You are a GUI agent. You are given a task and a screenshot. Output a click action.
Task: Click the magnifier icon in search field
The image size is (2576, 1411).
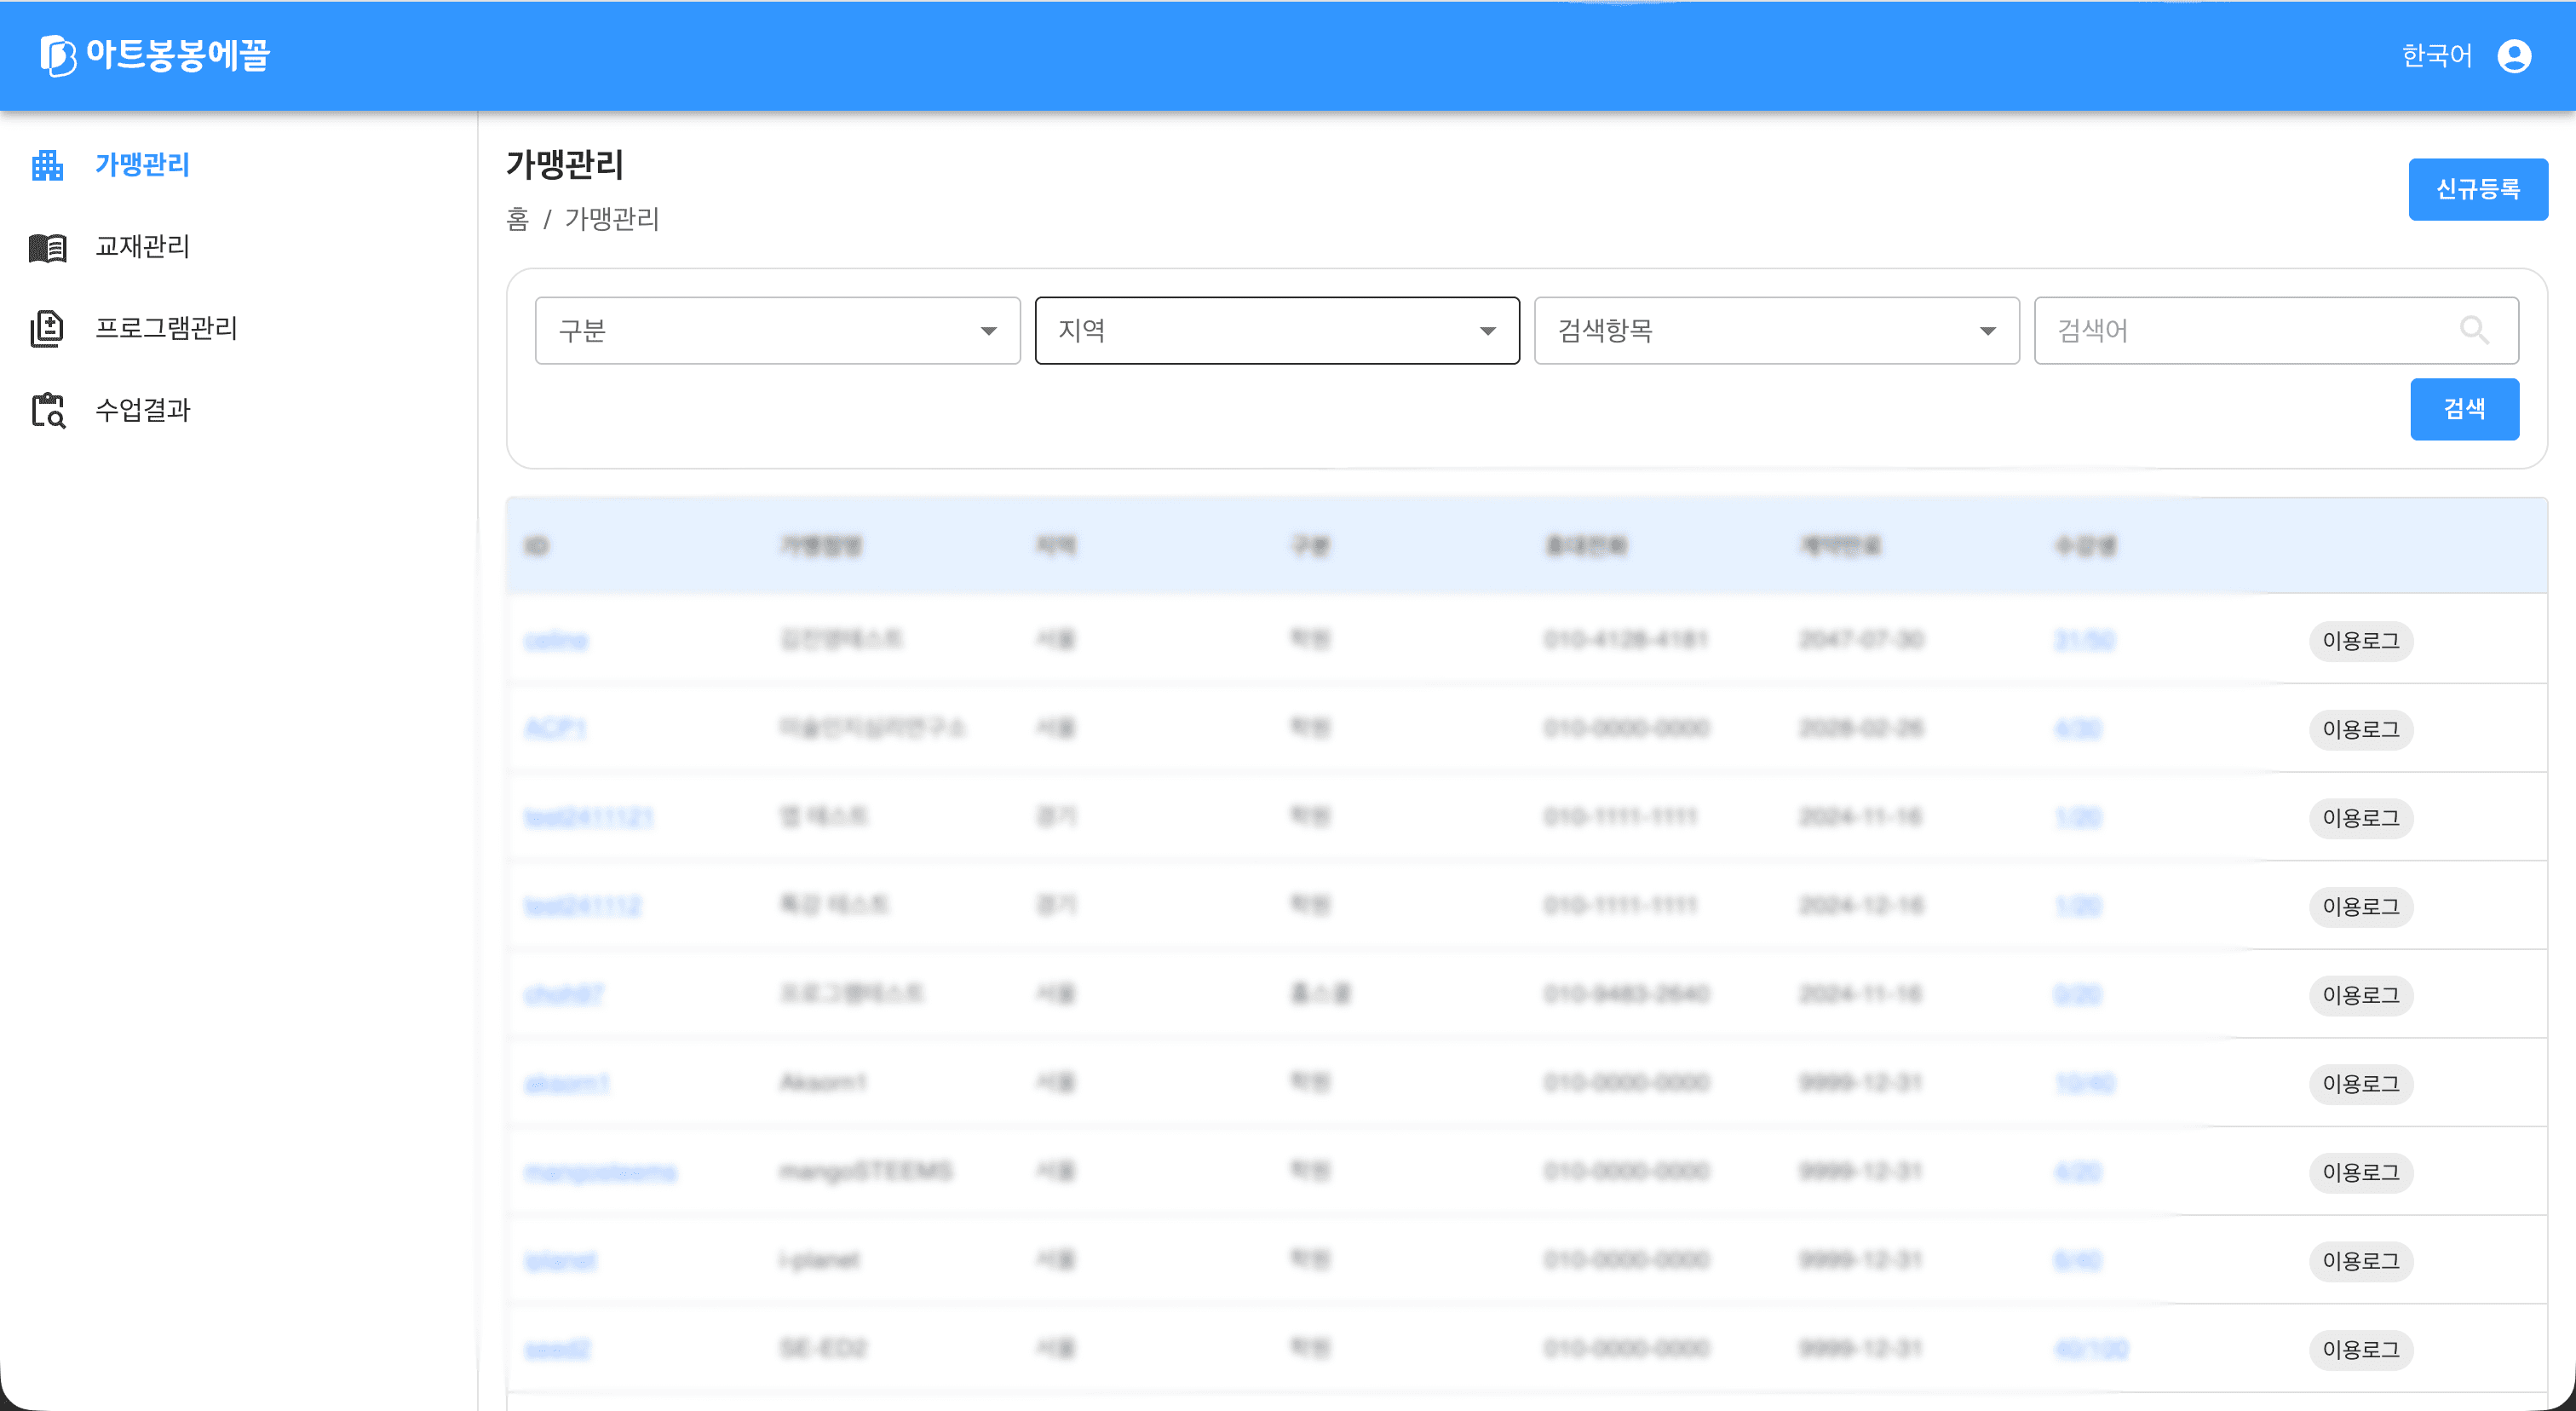(x=2474, y=330)
